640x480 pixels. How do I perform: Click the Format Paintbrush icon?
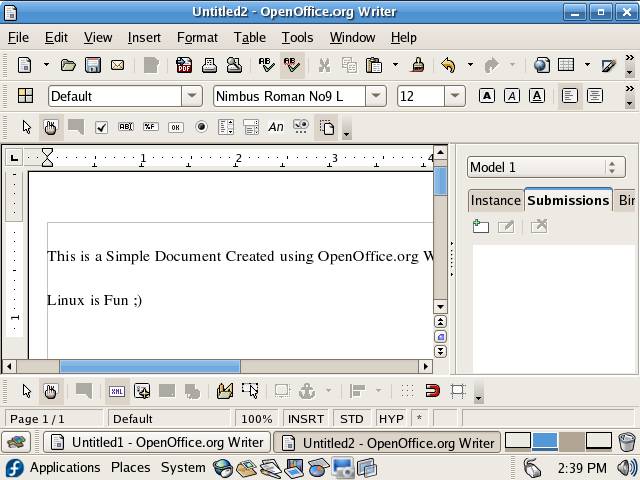coord(418,66)
